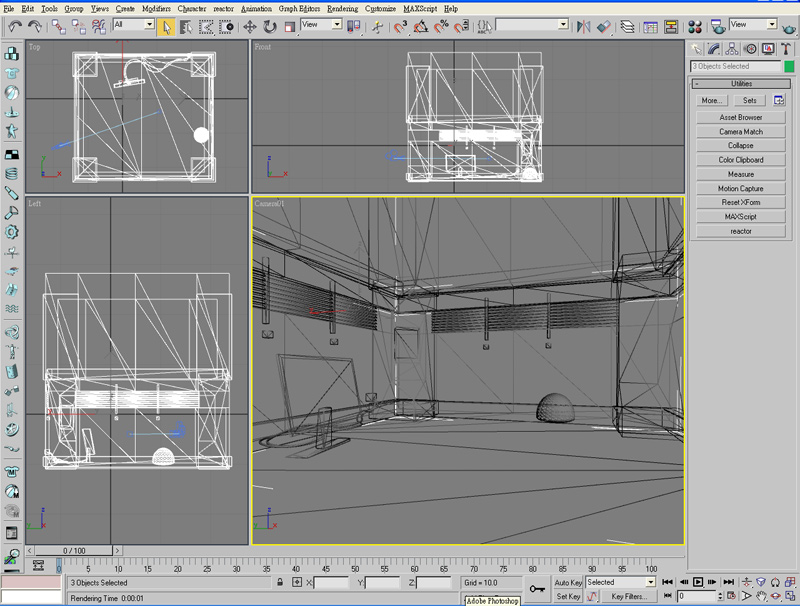Open the Schematic View icon
This screenshot has width=800, height=606.
coord(671,27)
